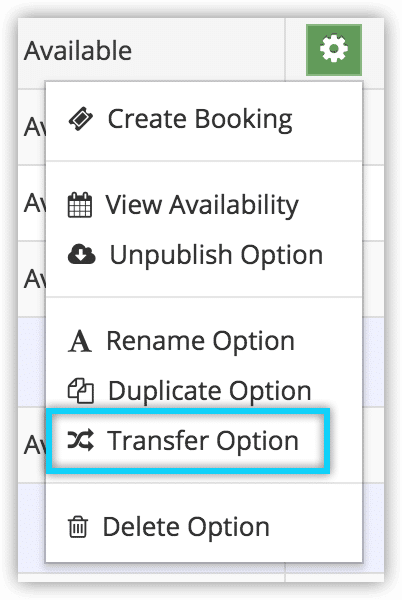Click the duplicate pages icon
This screenshot has height=600, width=402.
pos(81,391)
